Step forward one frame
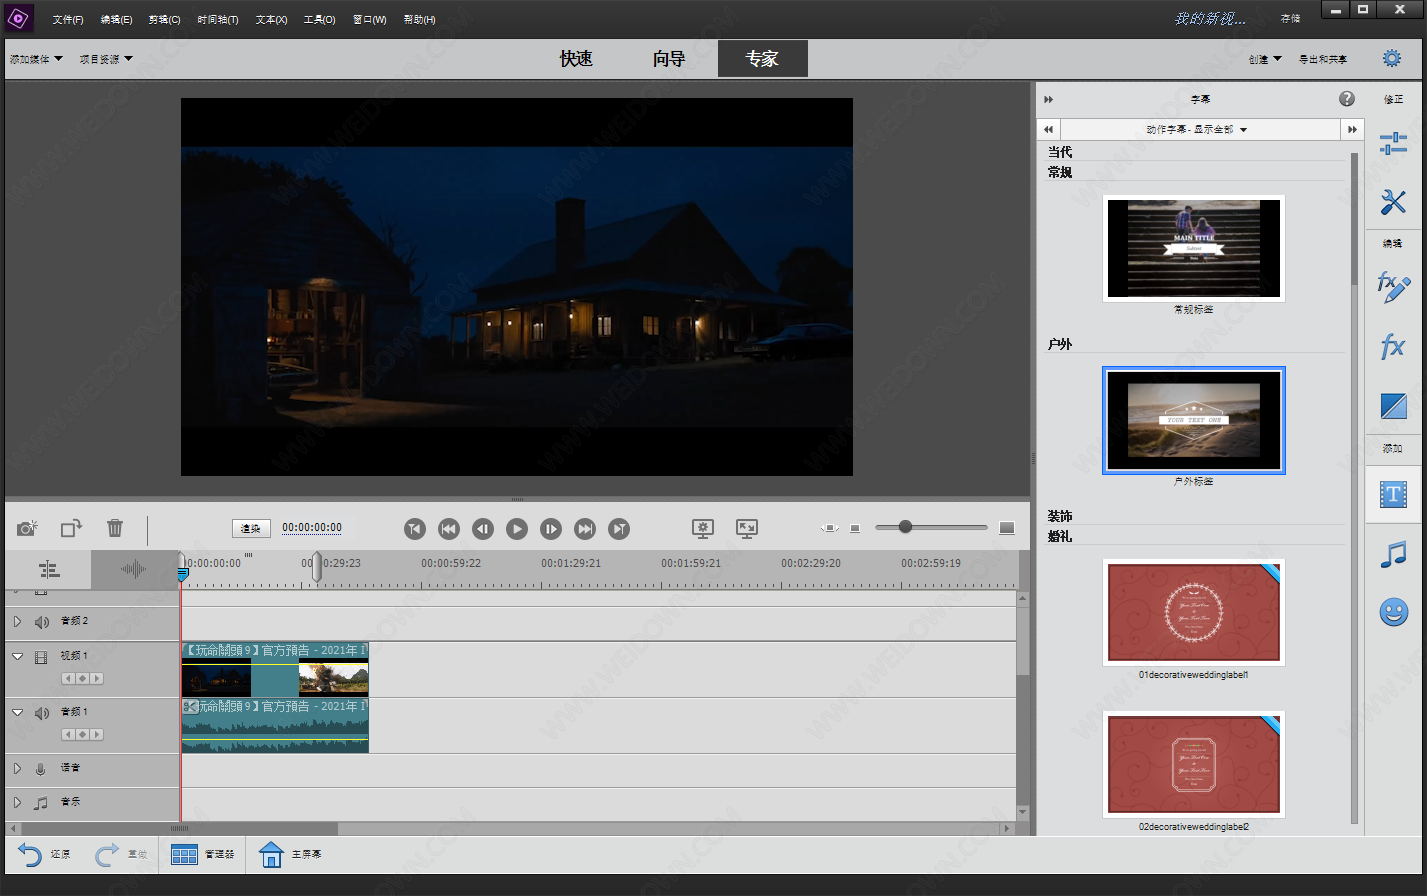 coord(551,528)
